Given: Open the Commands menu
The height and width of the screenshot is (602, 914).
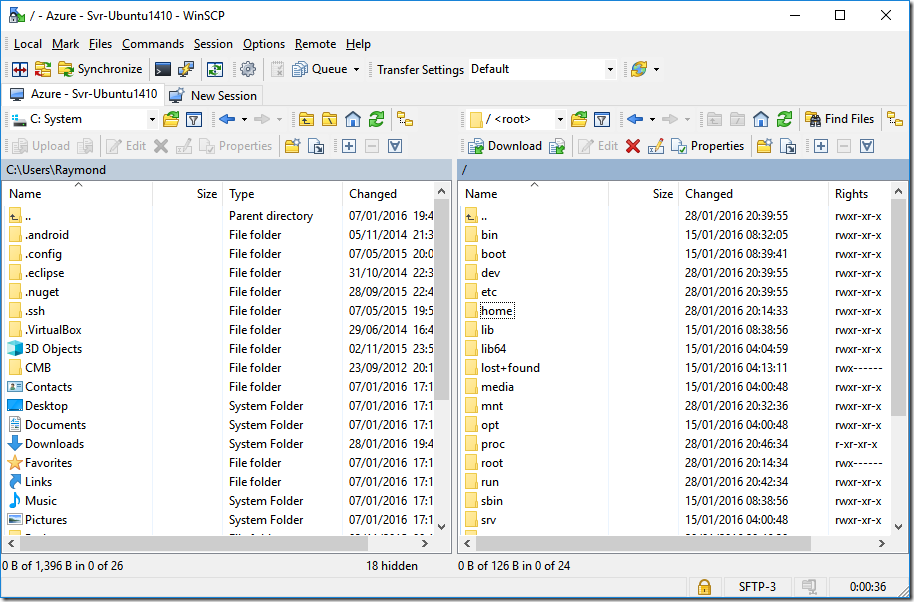Looking at the screenshot, I should tap(153, 44).
